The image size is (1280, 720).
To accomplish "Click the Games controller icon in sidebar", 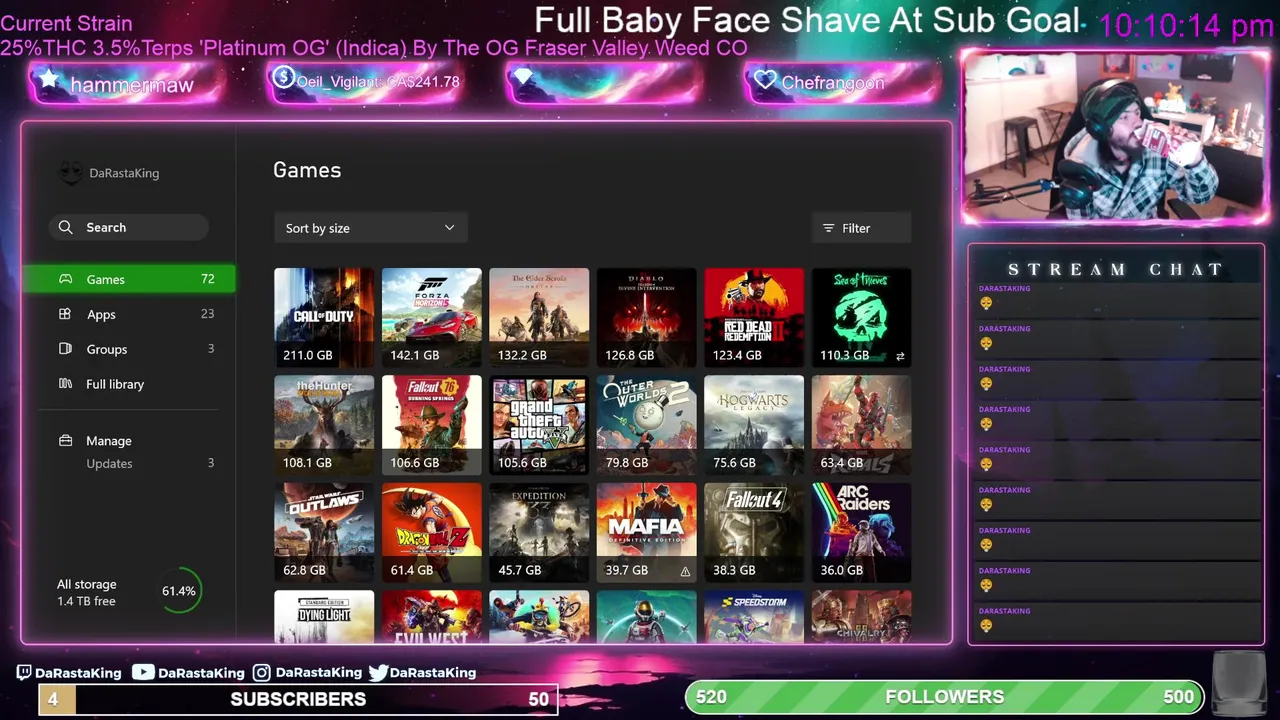I will (x=65, y=279).
